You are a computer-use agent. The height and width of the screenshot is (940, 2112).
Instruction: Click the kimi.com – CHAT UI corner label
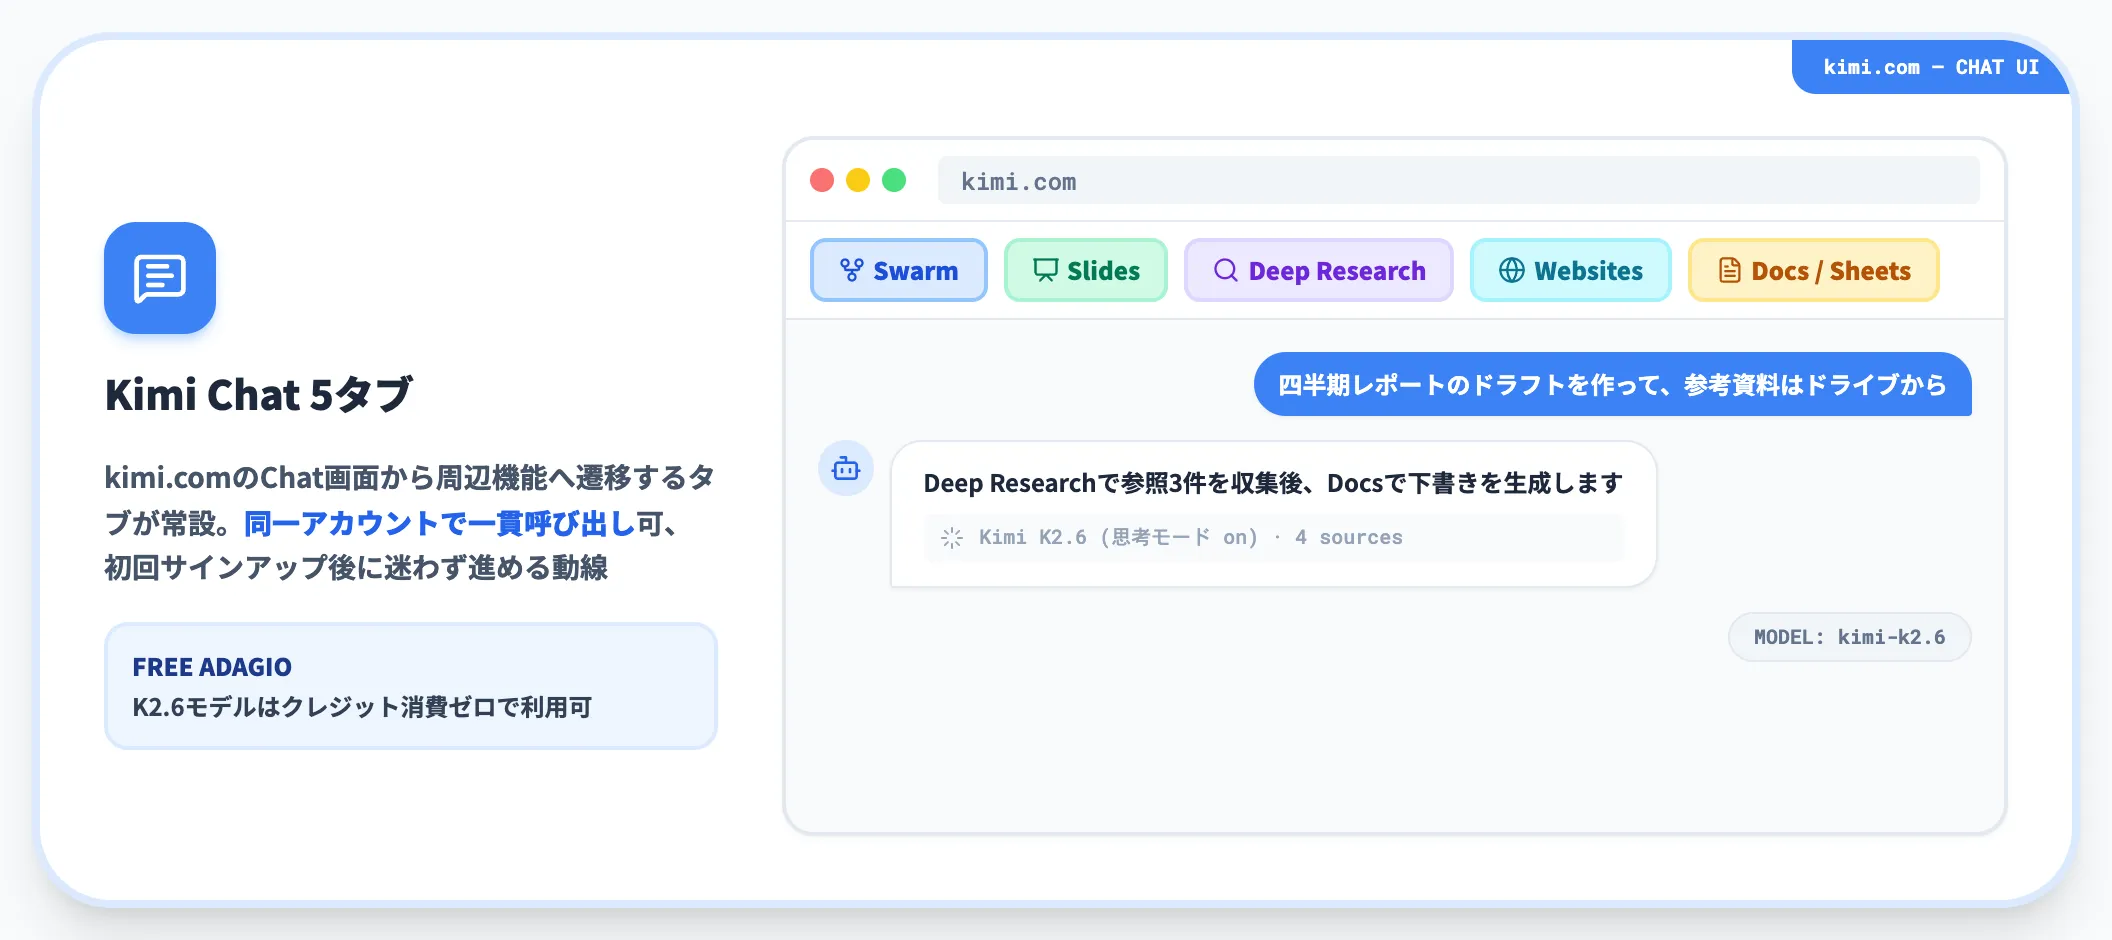click(1930, 67)
